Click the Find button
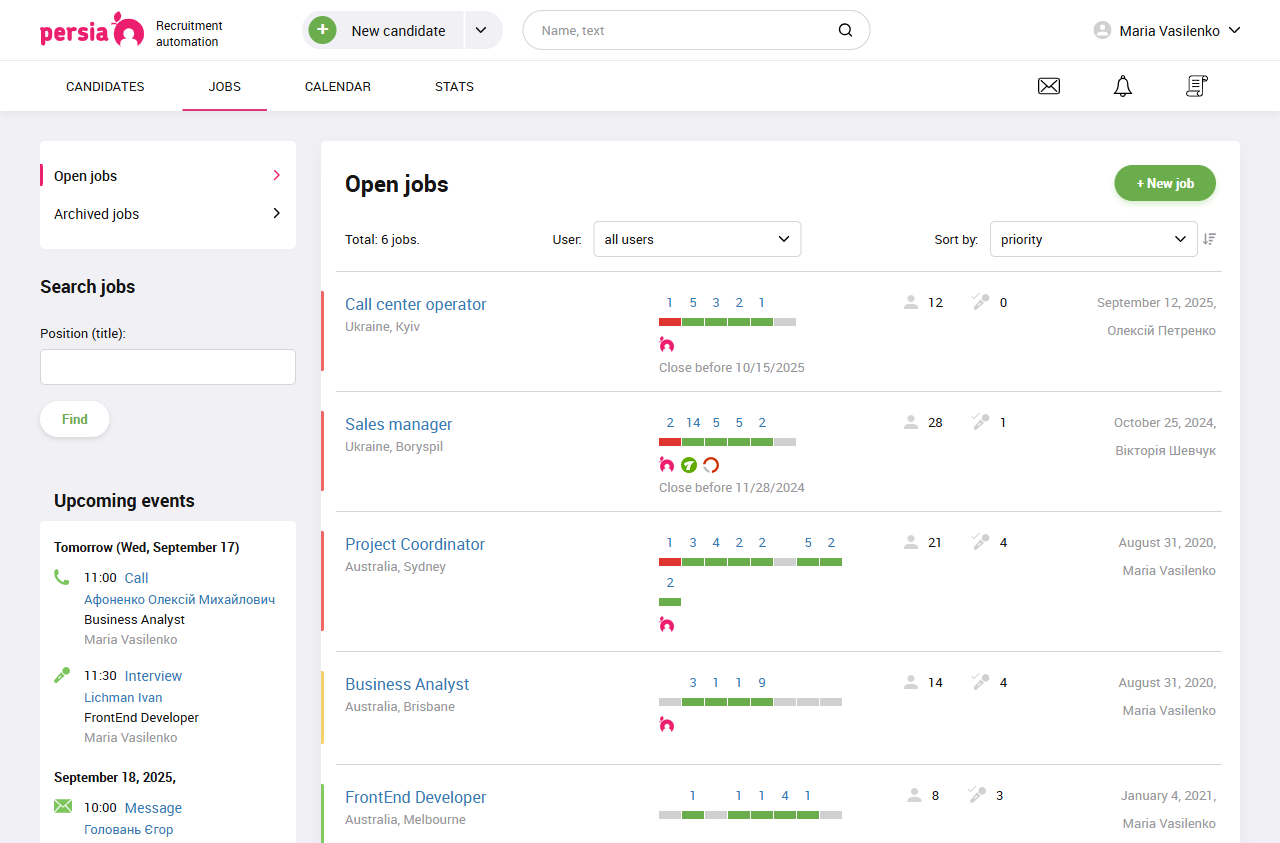Image resolution: width=1280 pixels, height=843 pixels. (75, 419)
